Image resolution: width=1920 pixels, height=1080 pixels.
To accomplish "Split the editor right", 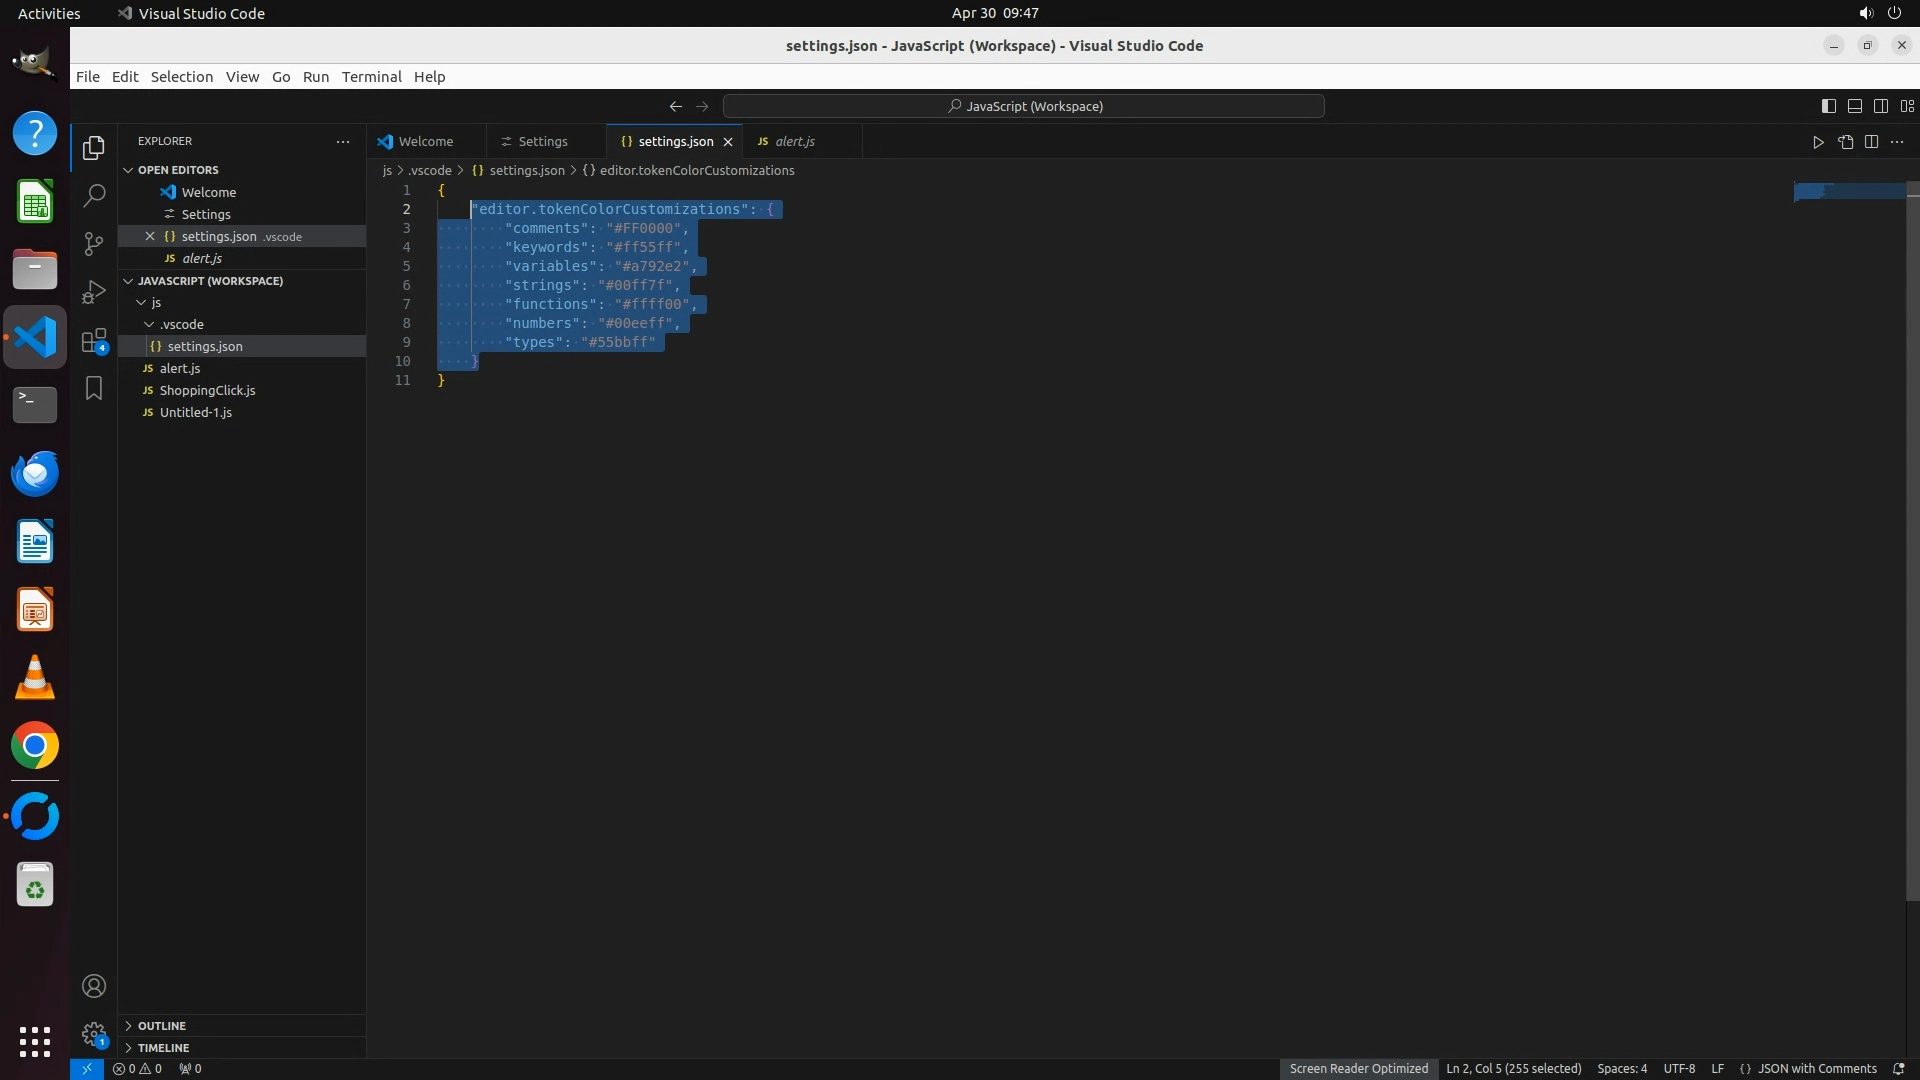I will tap(1871, 142).
